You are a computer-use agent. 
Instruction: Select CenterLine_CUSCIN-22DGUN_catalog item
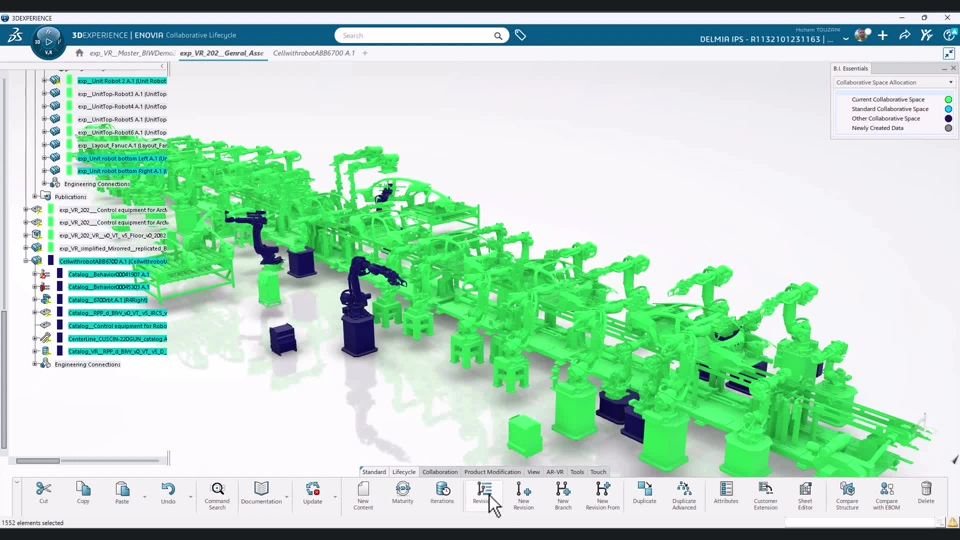(118, 339)
